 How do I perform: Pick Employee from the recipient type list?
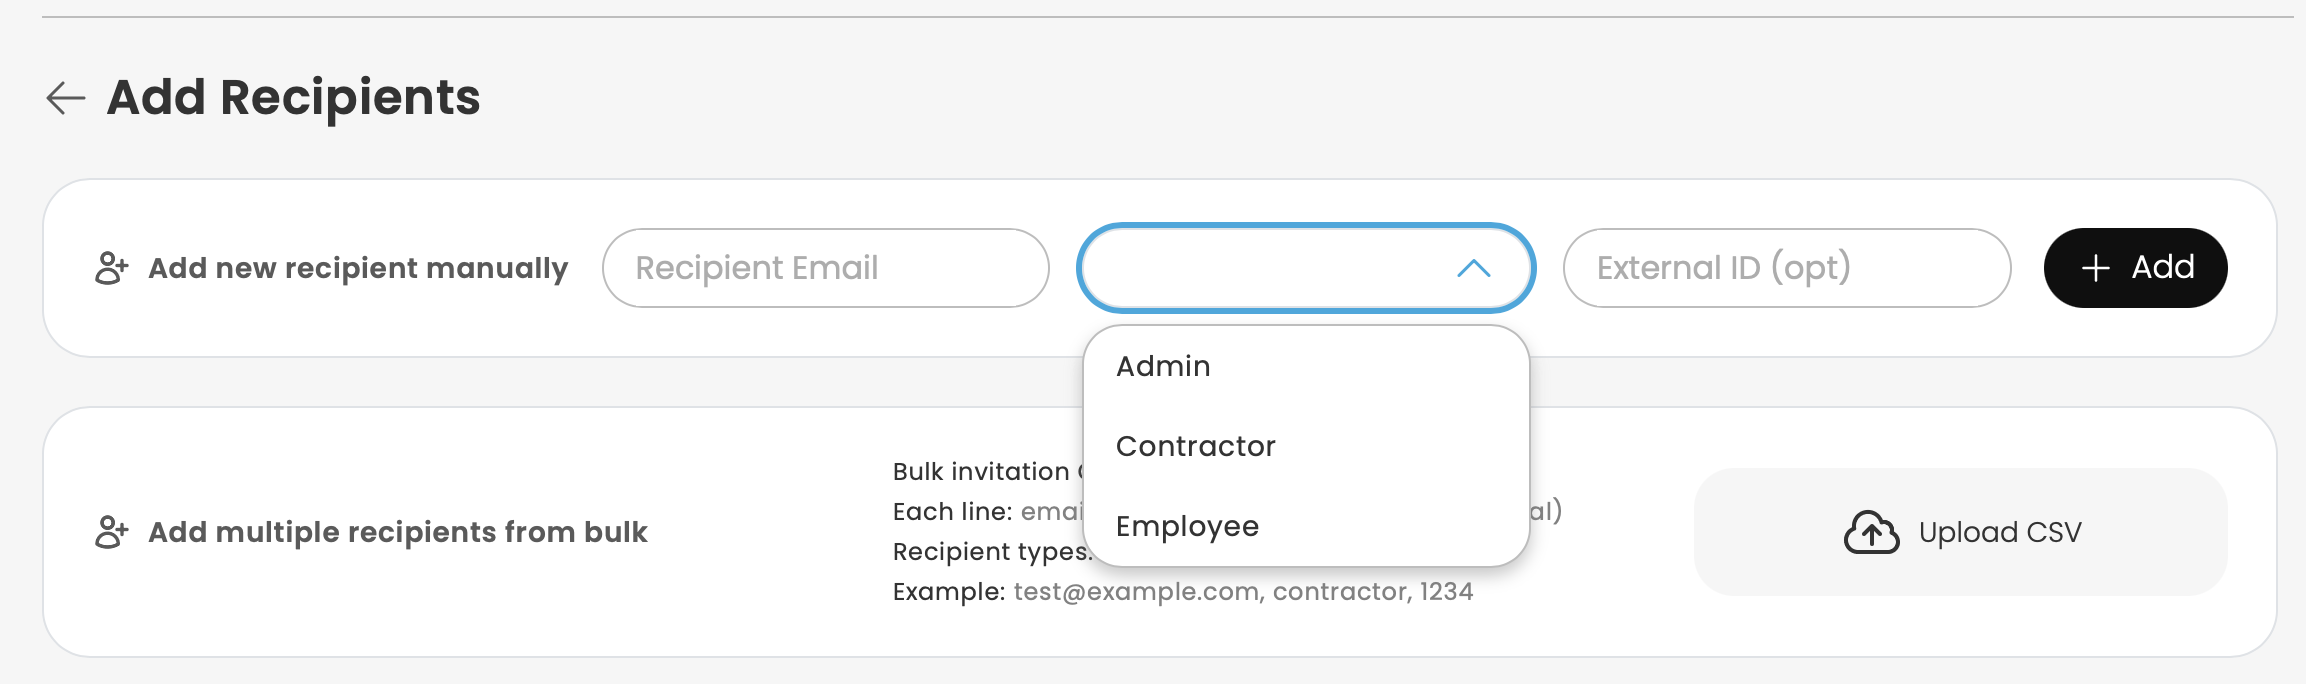[1187, 526]
